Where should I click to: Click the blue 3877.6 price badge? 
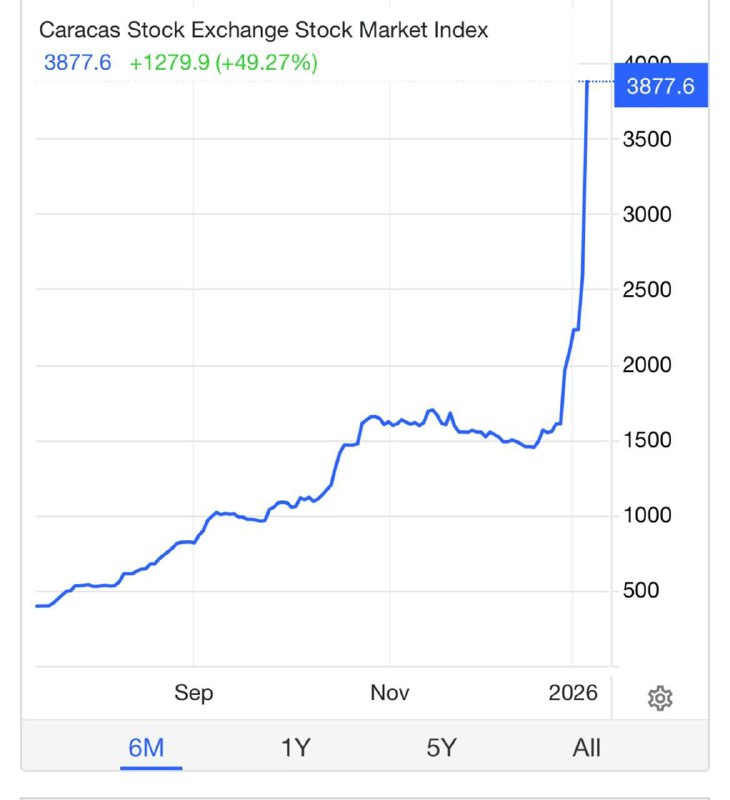point(660,87)
